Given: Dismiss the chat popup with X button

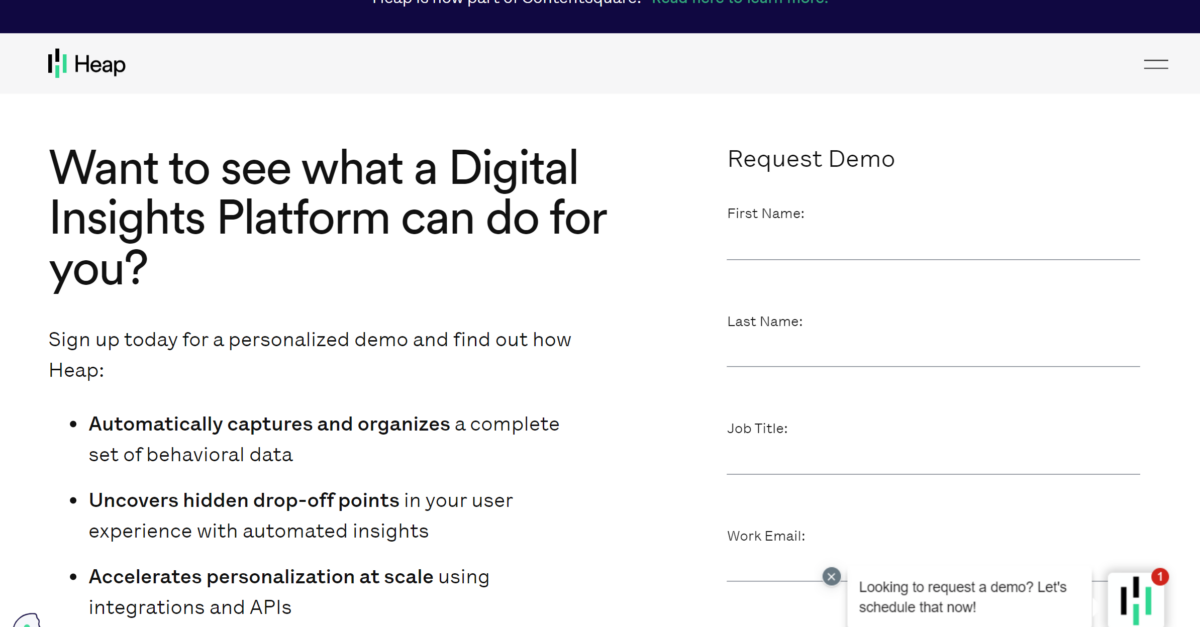Looking at the screenshot, I should (831, 576).
